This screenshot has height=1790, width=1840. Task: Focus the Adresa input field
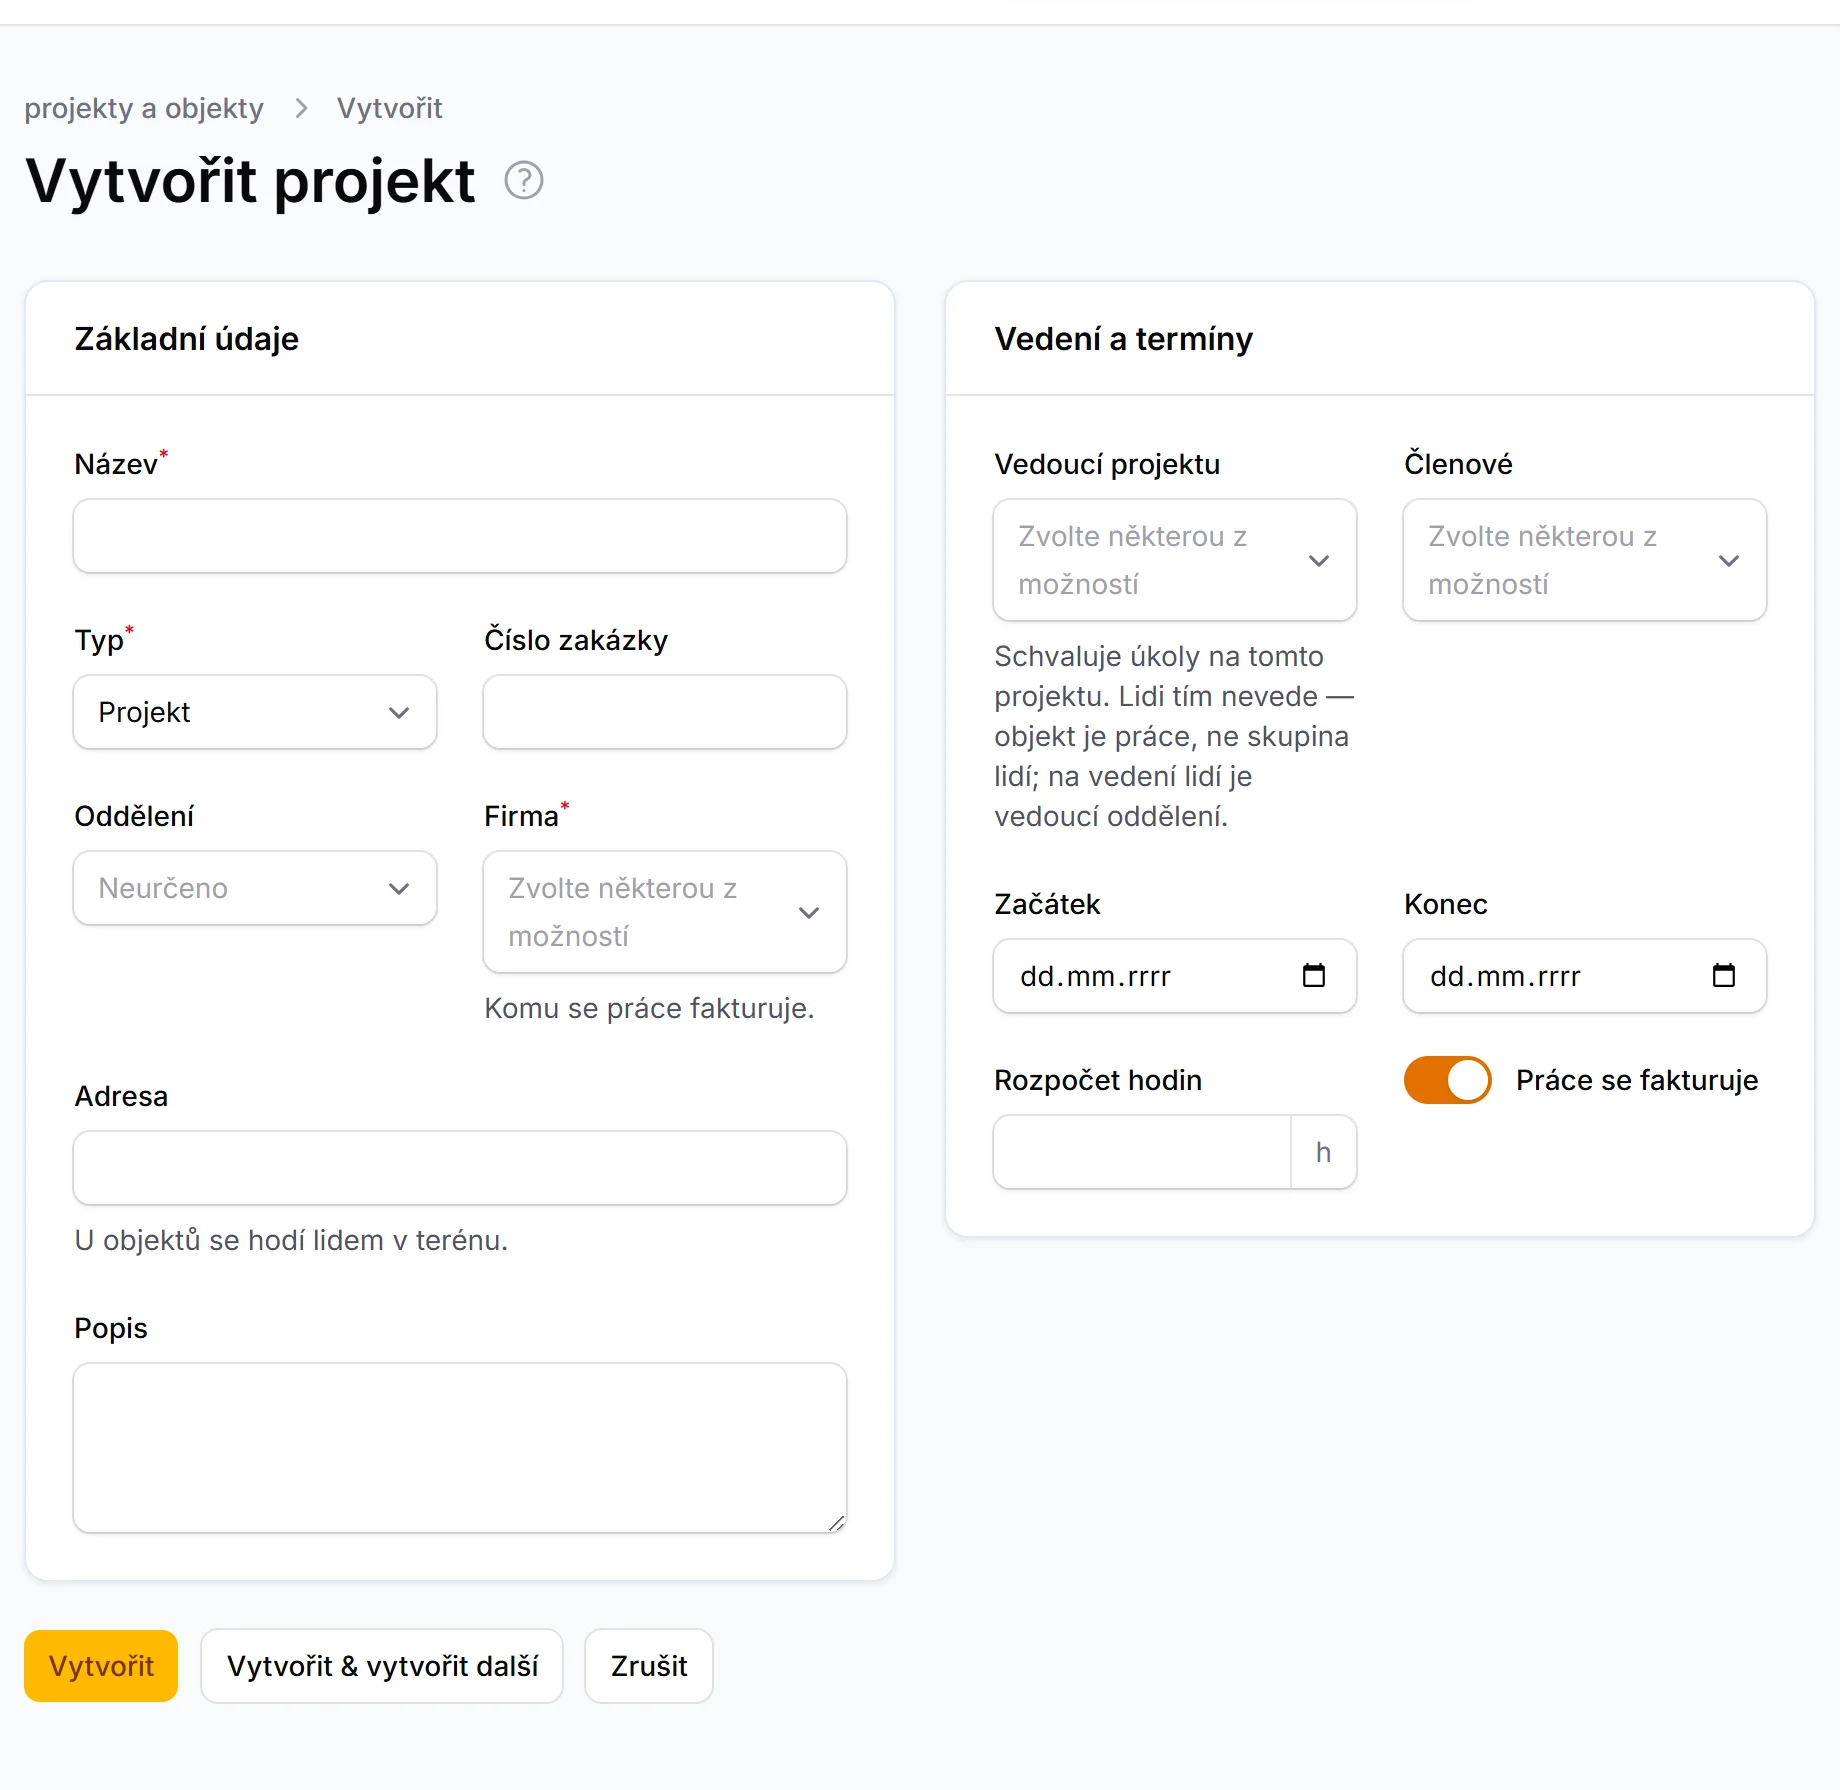click(460, 1168)
